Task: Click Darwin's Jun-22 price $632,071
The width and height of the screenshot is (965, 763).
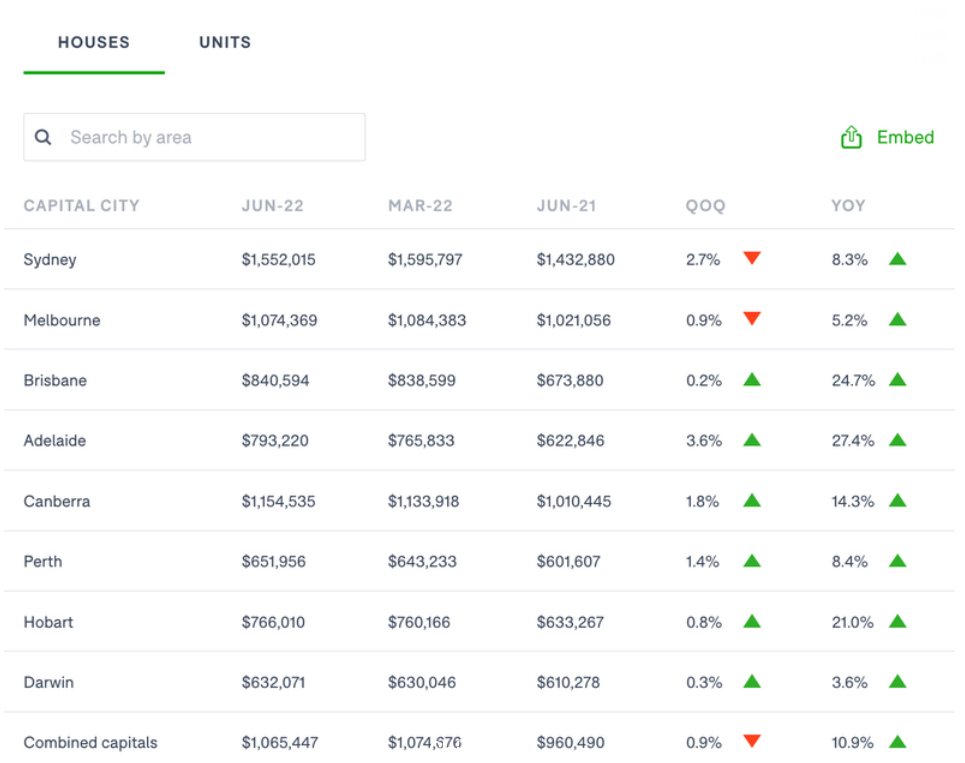Action: 273,682
